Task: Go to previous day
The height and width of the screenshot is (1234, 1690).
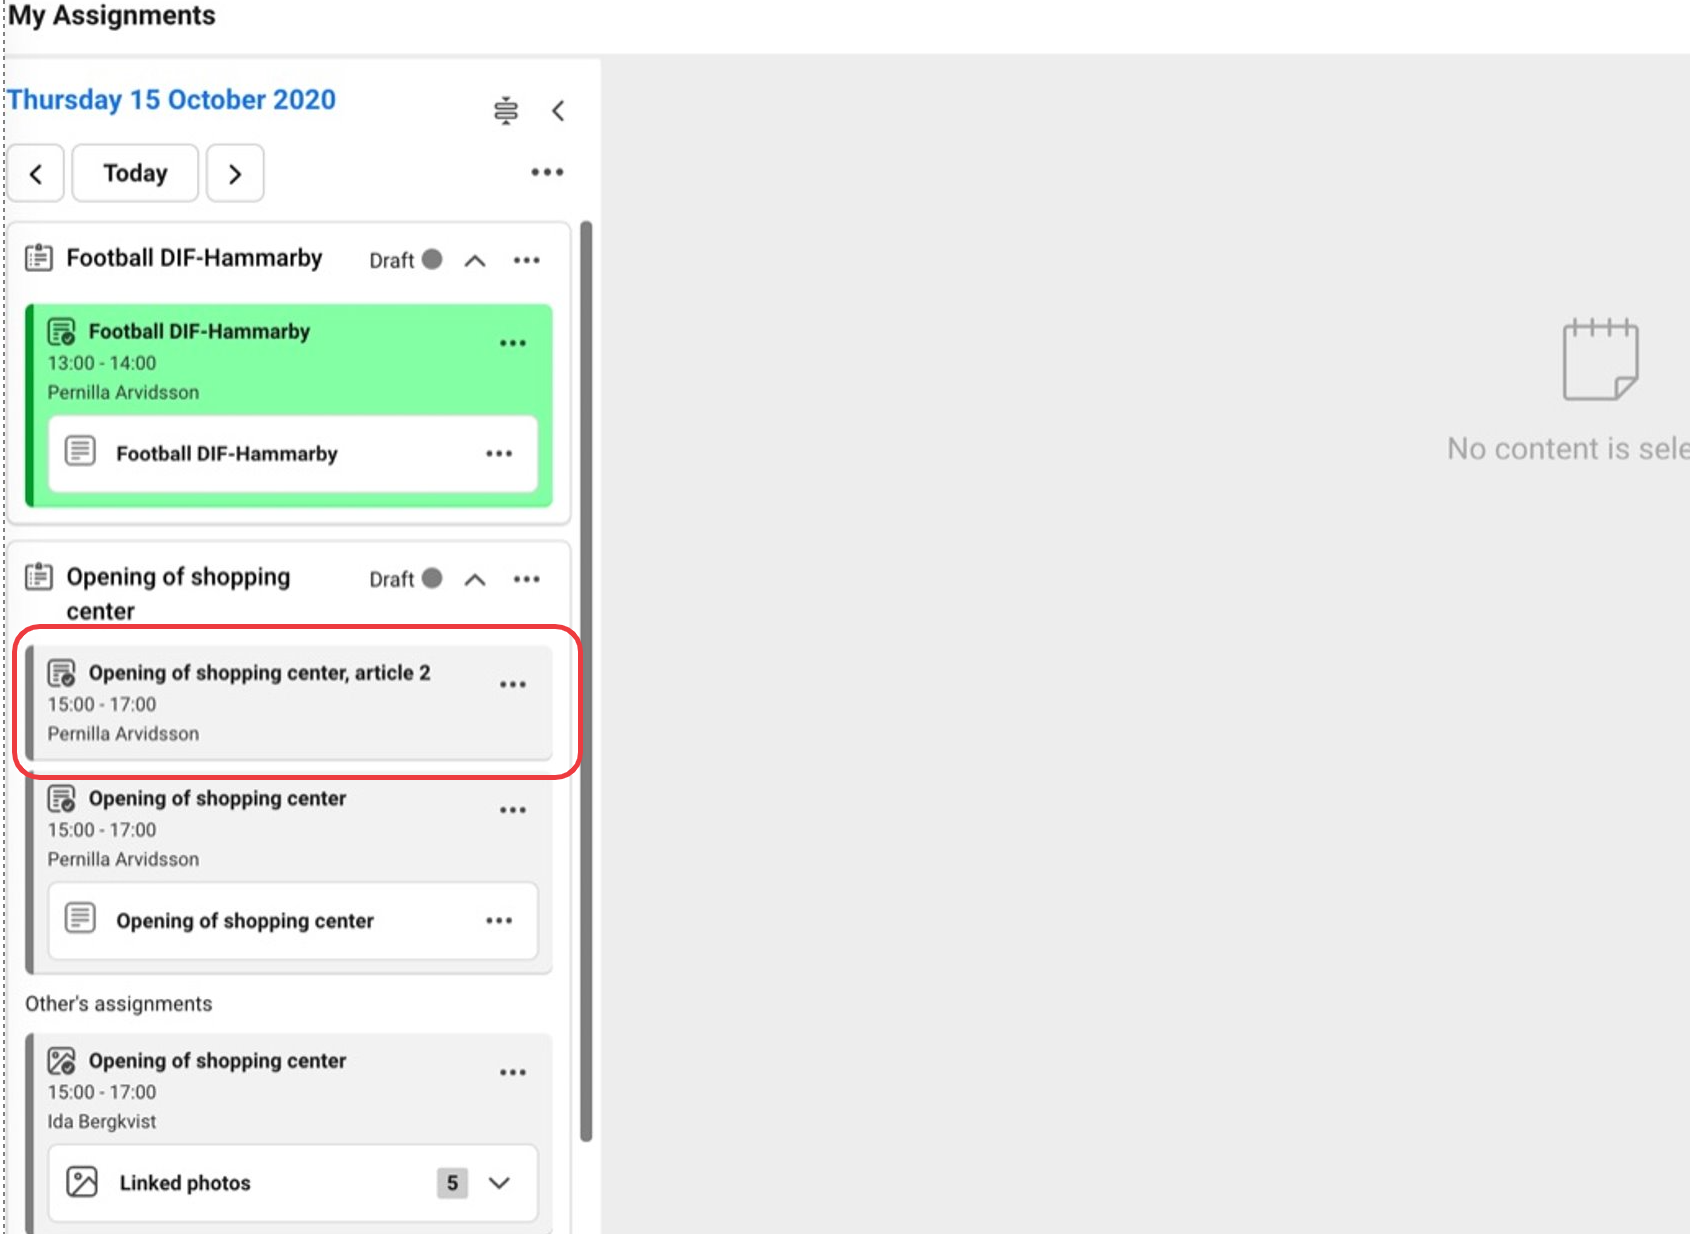Action: (36, 174)
